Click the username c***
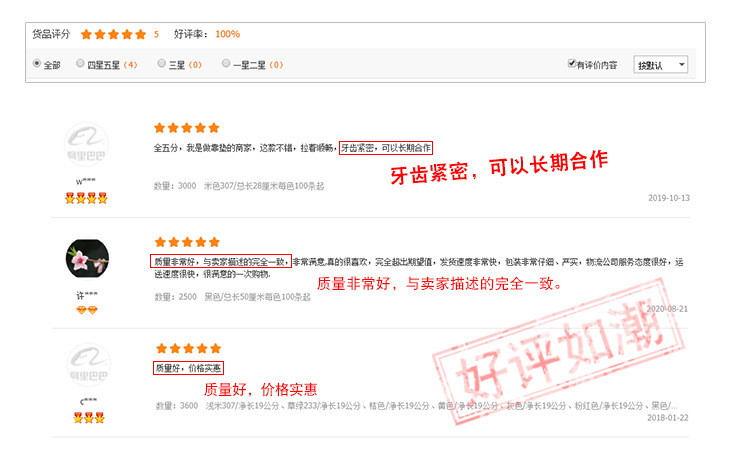 tap(88, 401)
